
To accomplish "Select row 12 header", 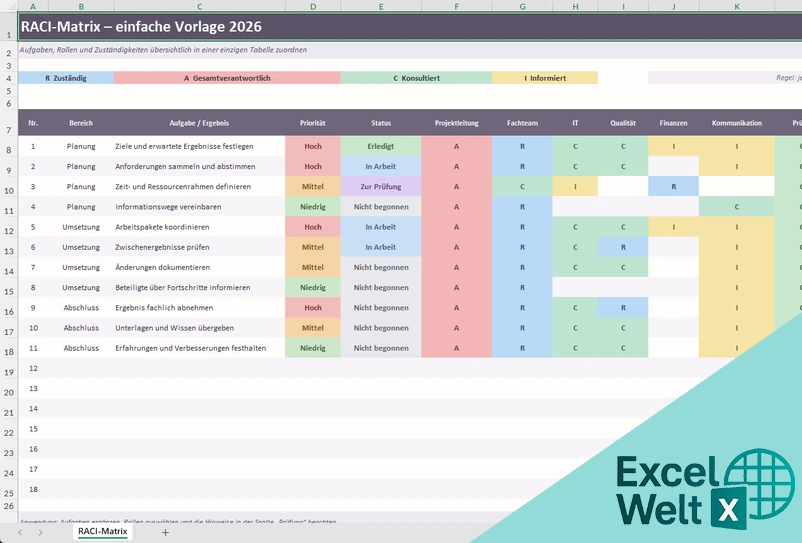I will pos(9,227).
